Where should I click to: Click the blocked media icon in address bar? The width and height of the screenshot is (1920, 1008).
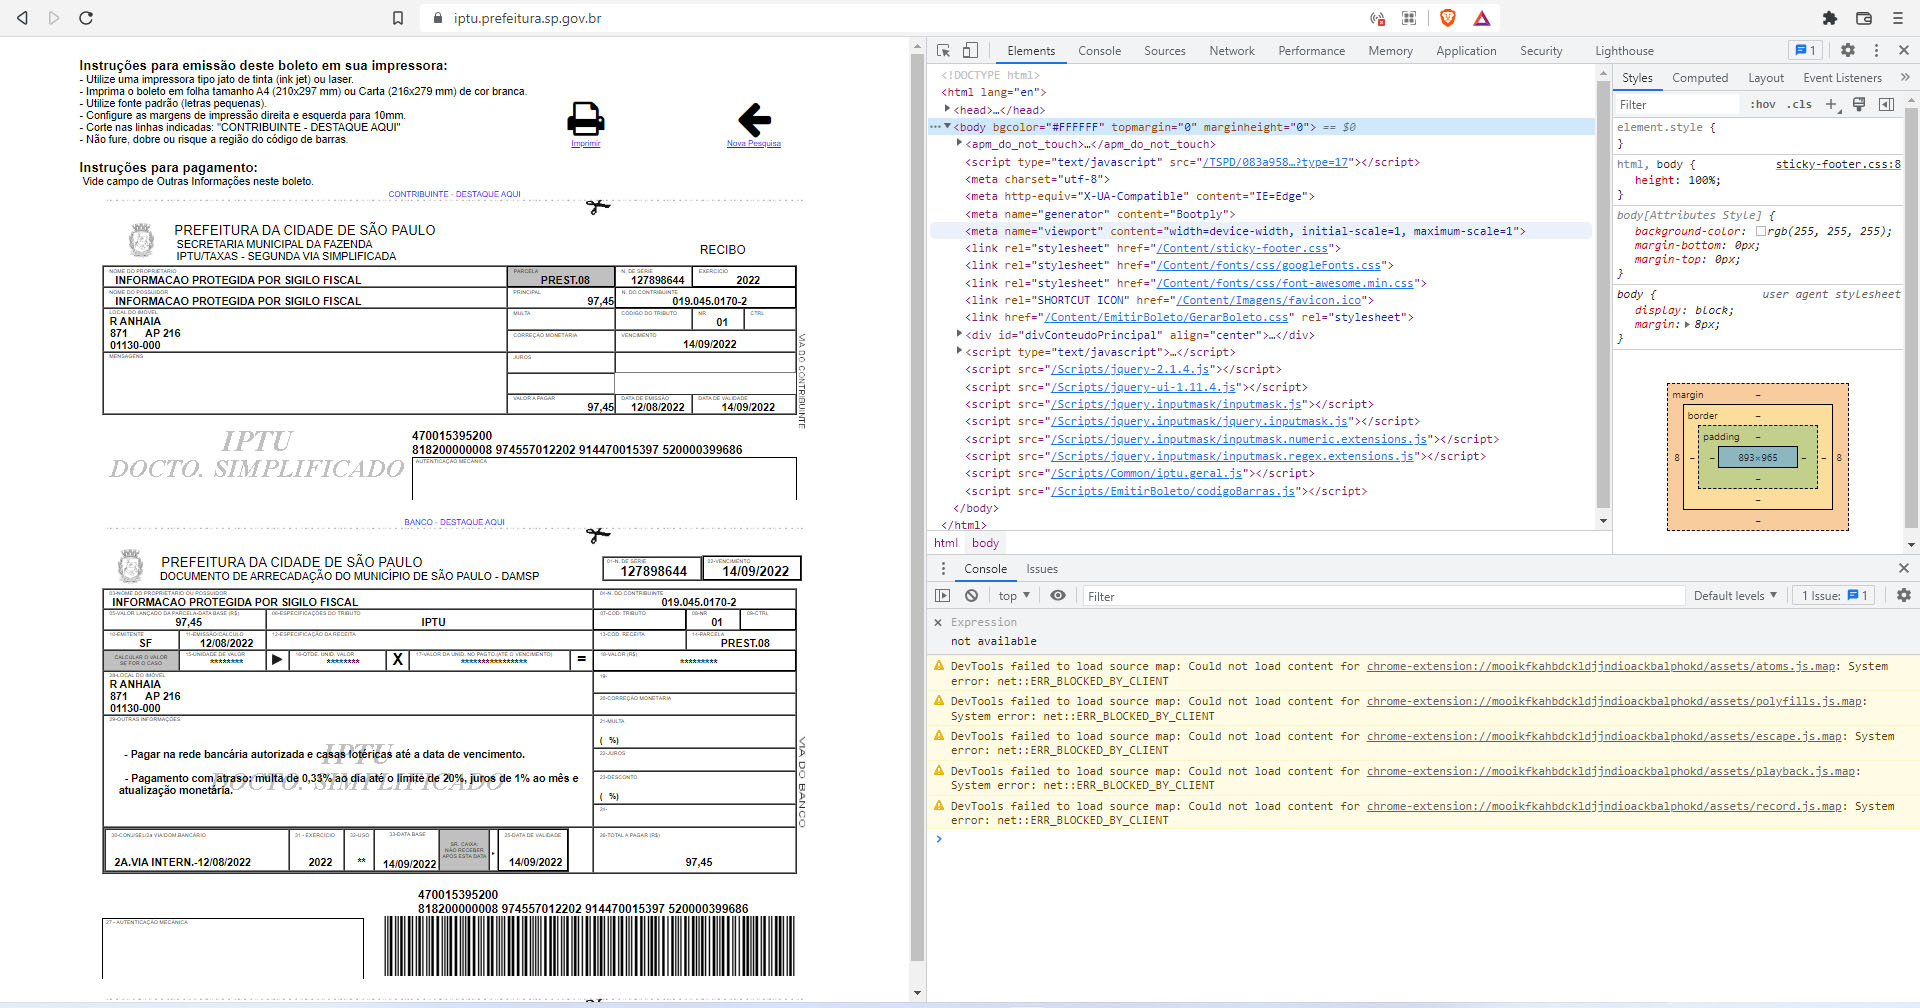(1377, 18)
